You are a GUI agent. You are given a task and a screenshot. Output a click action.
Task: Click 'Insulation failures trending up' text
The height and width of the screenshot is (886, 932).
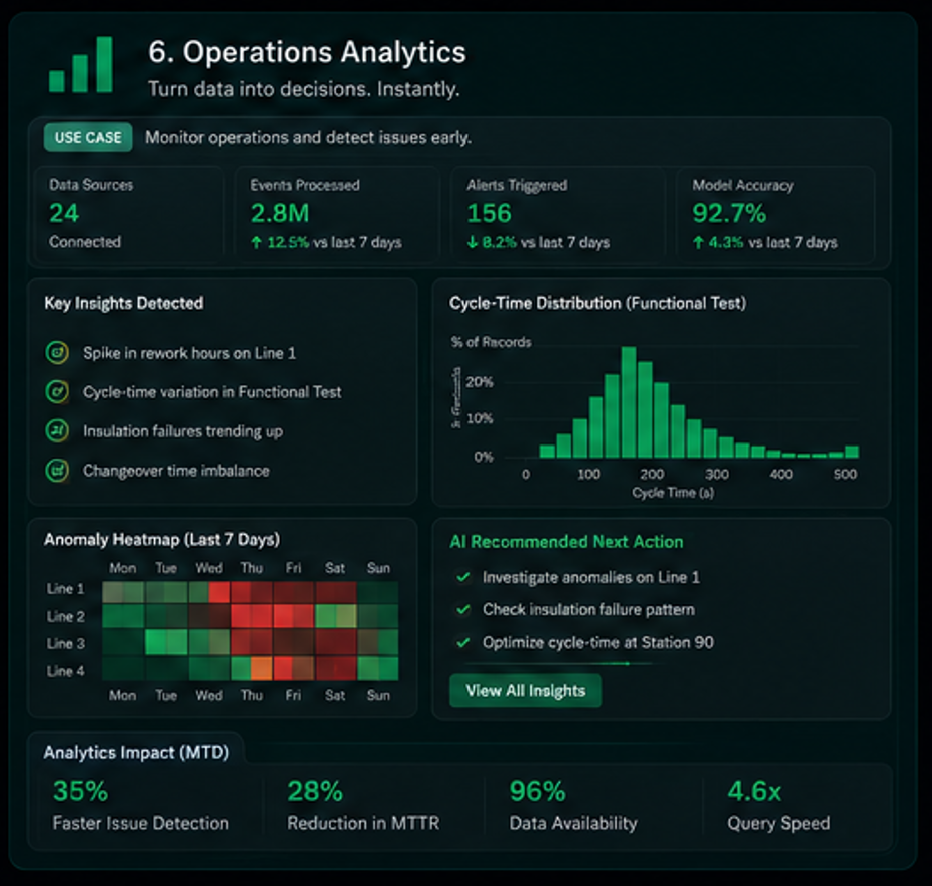click(x=183, y=431)
